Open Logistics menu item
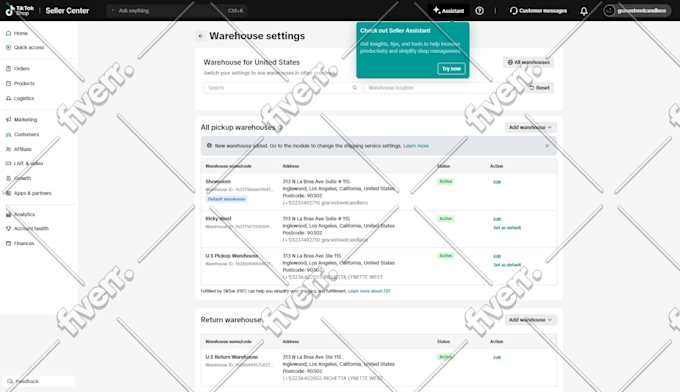 (x=24, y=98)
